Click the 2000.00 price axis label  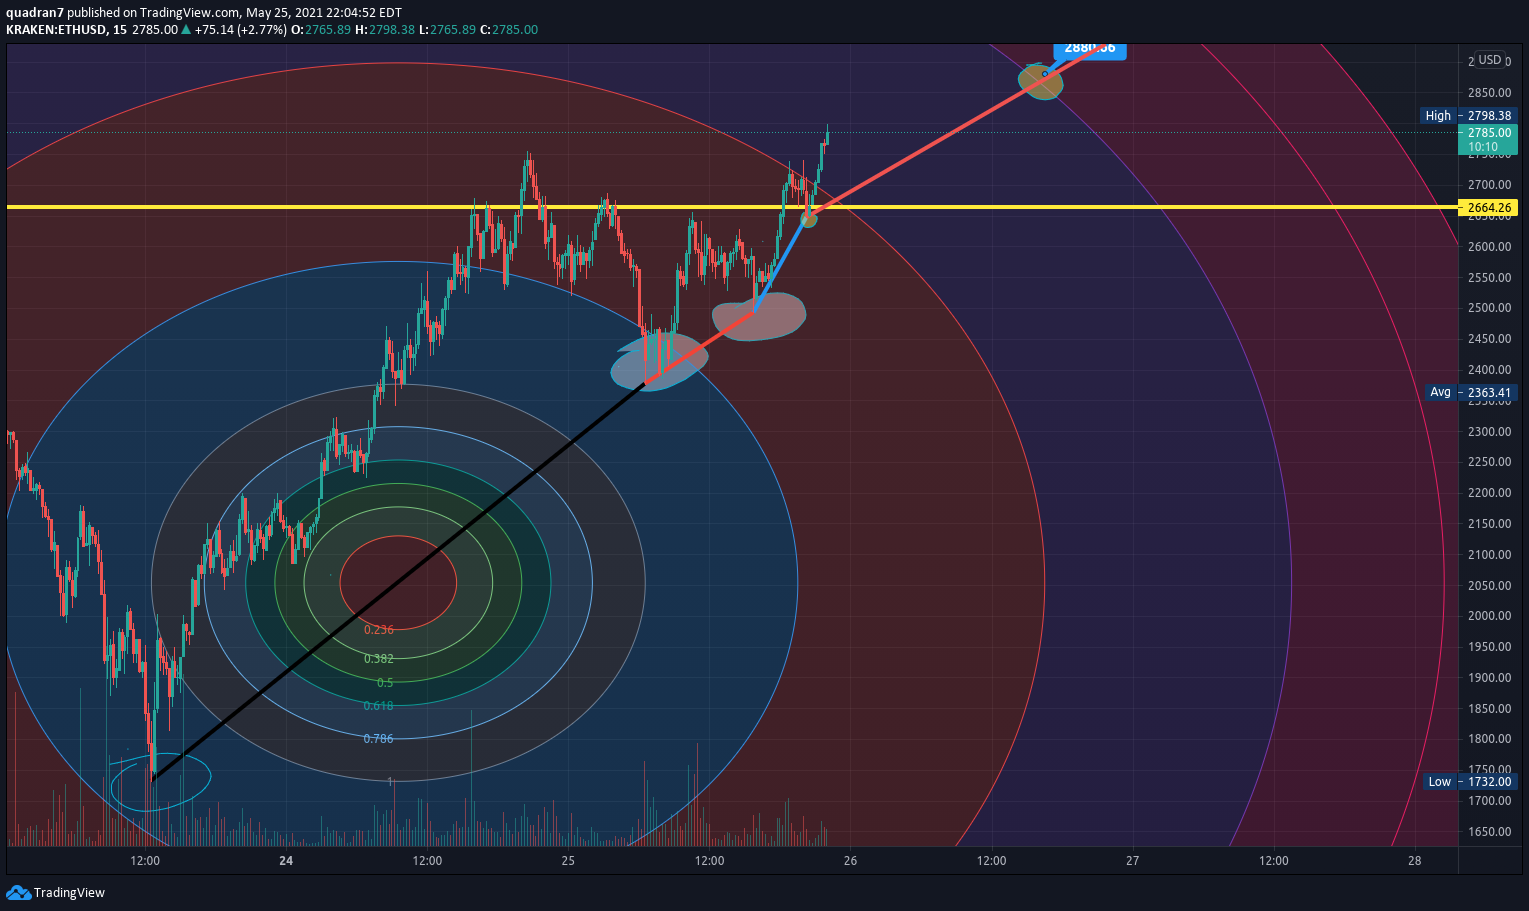1489,616
